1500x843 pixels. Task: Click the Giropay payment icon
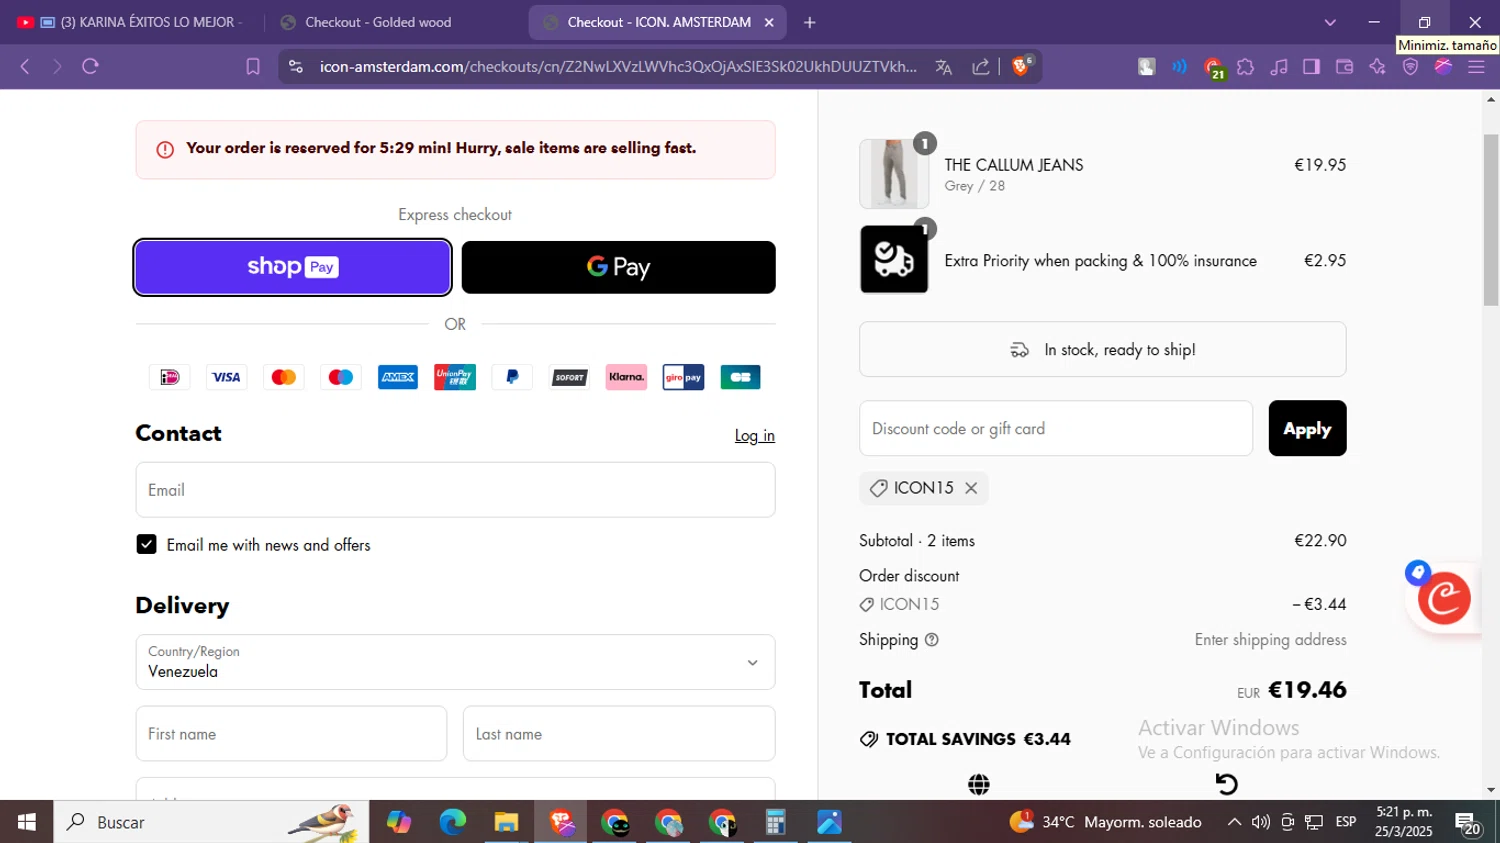click(683, 377)
